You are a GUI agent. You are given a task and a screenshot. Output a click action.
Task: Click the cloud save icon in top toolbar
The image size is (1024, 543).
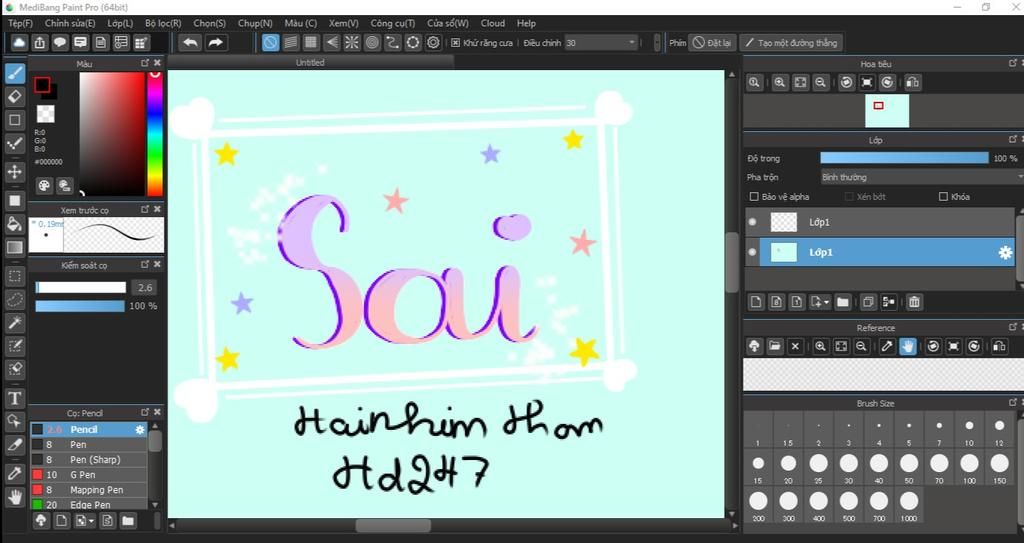tap(19, 43)
